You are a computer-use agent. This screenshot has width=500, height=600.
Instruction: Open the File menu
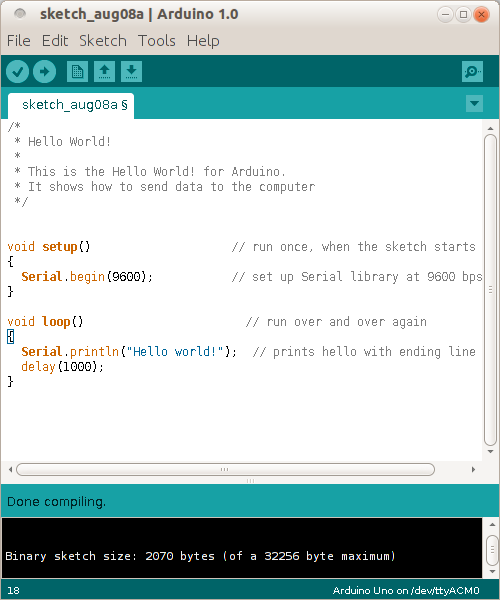[x=19, y=41]
